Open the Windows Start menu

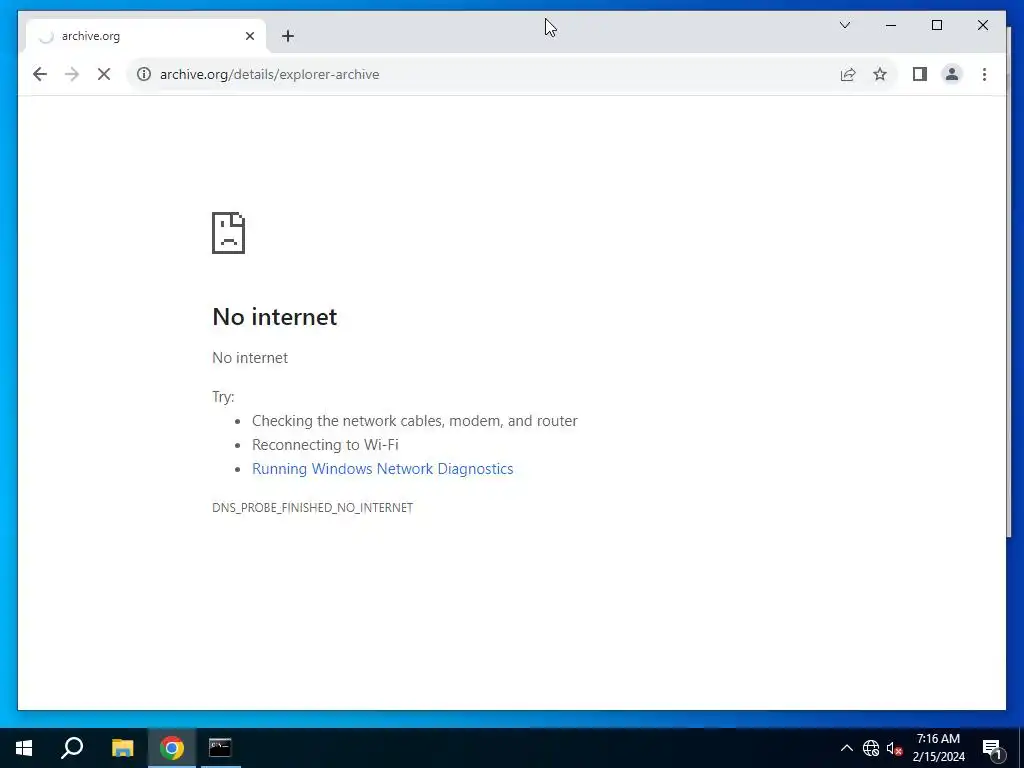pyautogui.click(x=24, y=748)
